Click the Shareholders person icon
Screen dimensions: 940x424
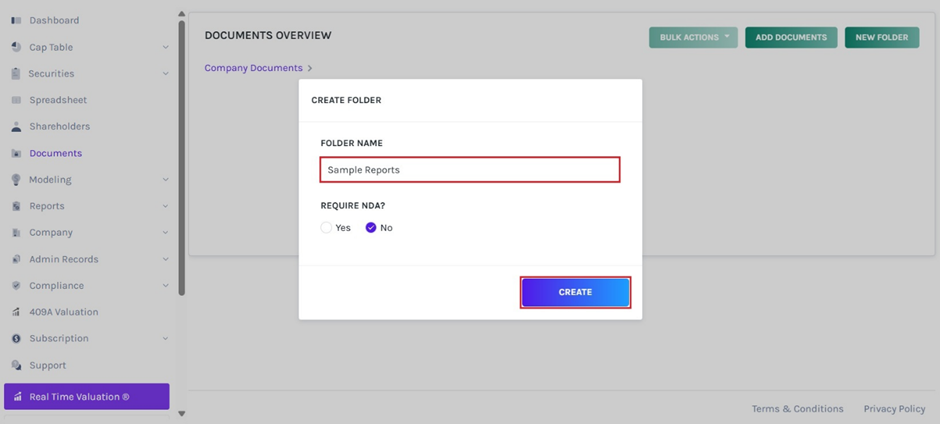pyautogui.click(x=16, y=126)
